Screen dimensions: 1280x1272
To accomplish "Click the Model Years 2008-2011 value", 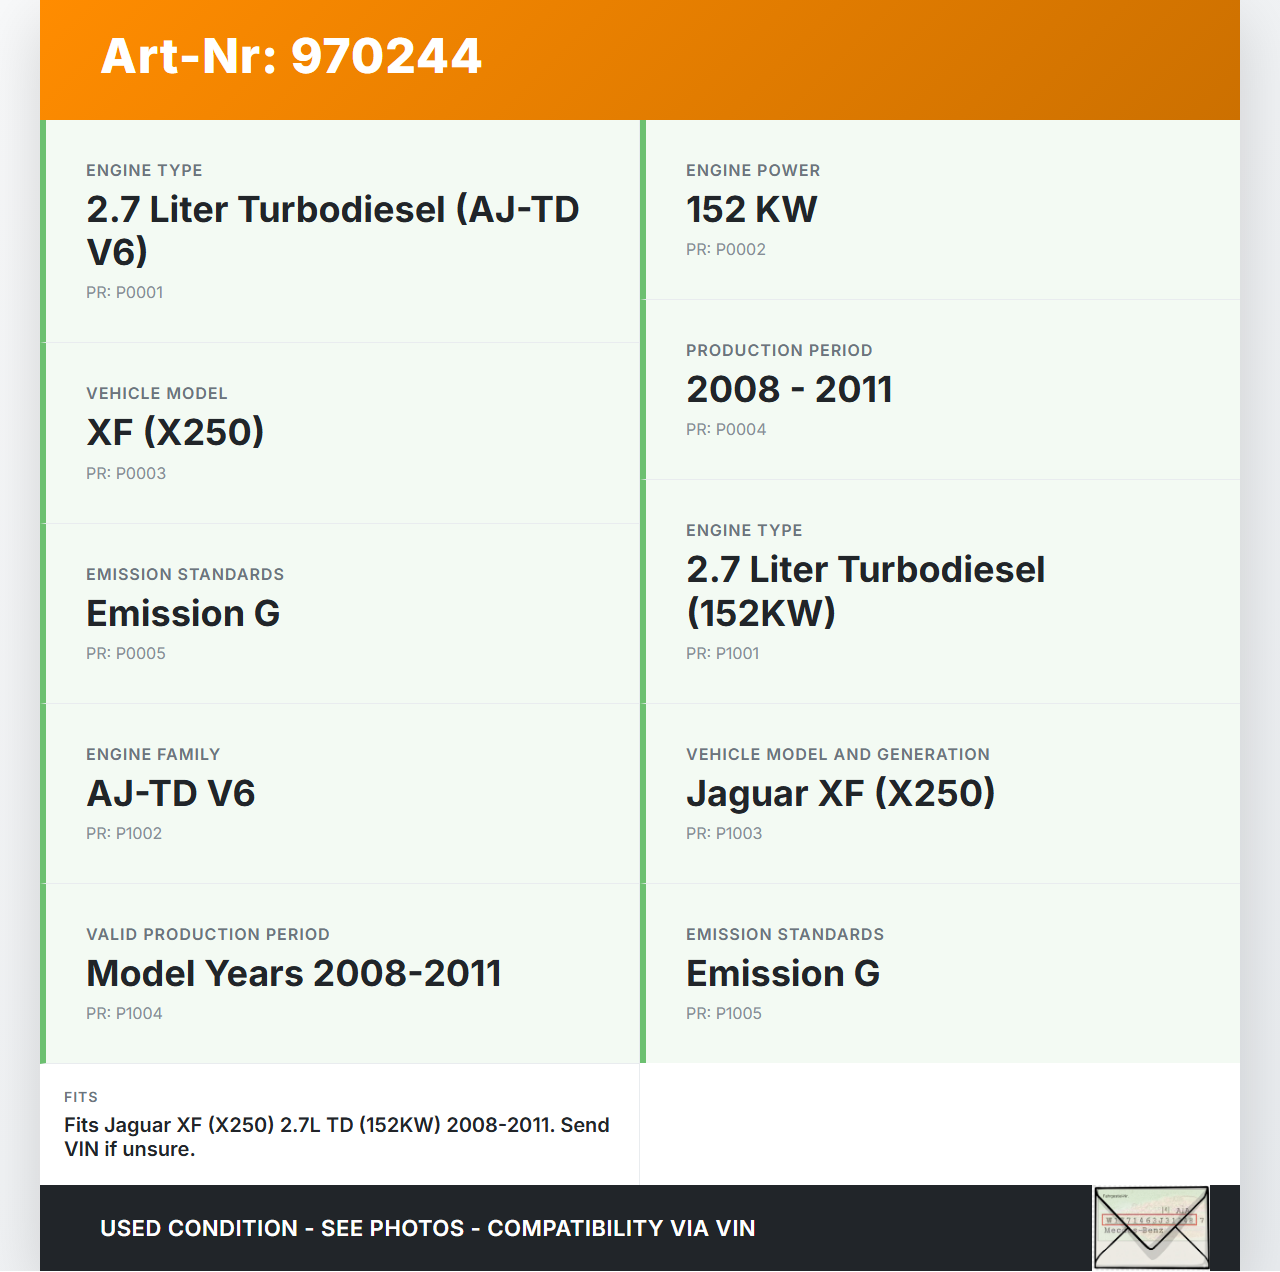I will click(294, 973).
